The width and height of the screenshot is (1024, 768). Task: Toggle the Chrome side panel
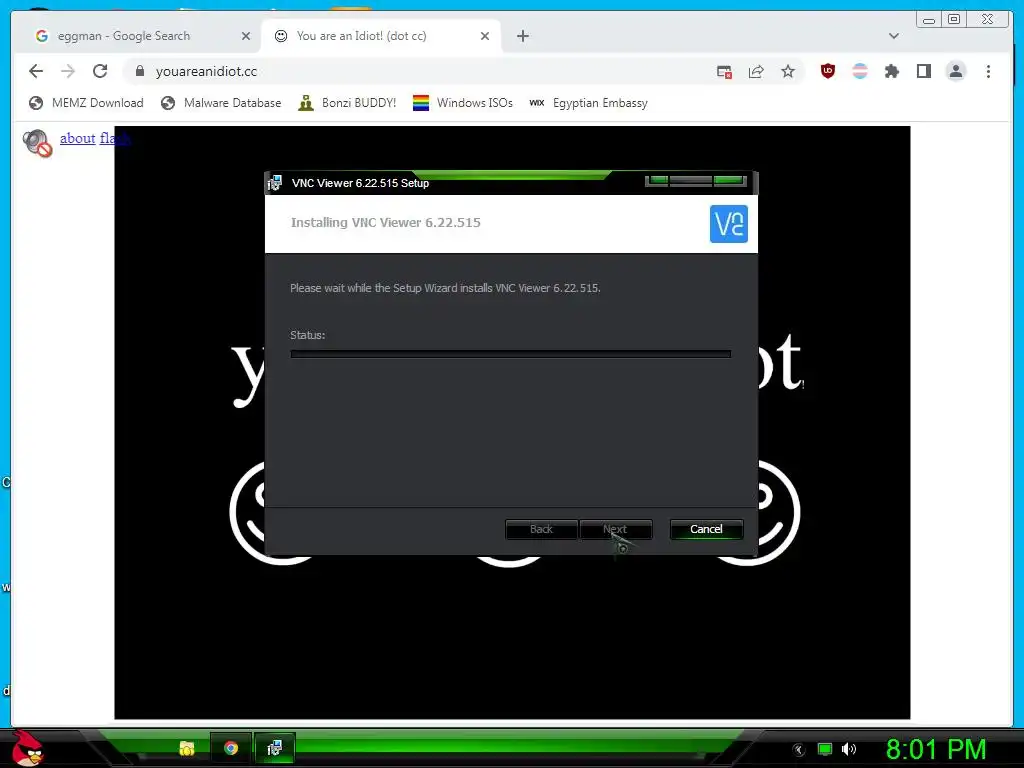point(923,71)
